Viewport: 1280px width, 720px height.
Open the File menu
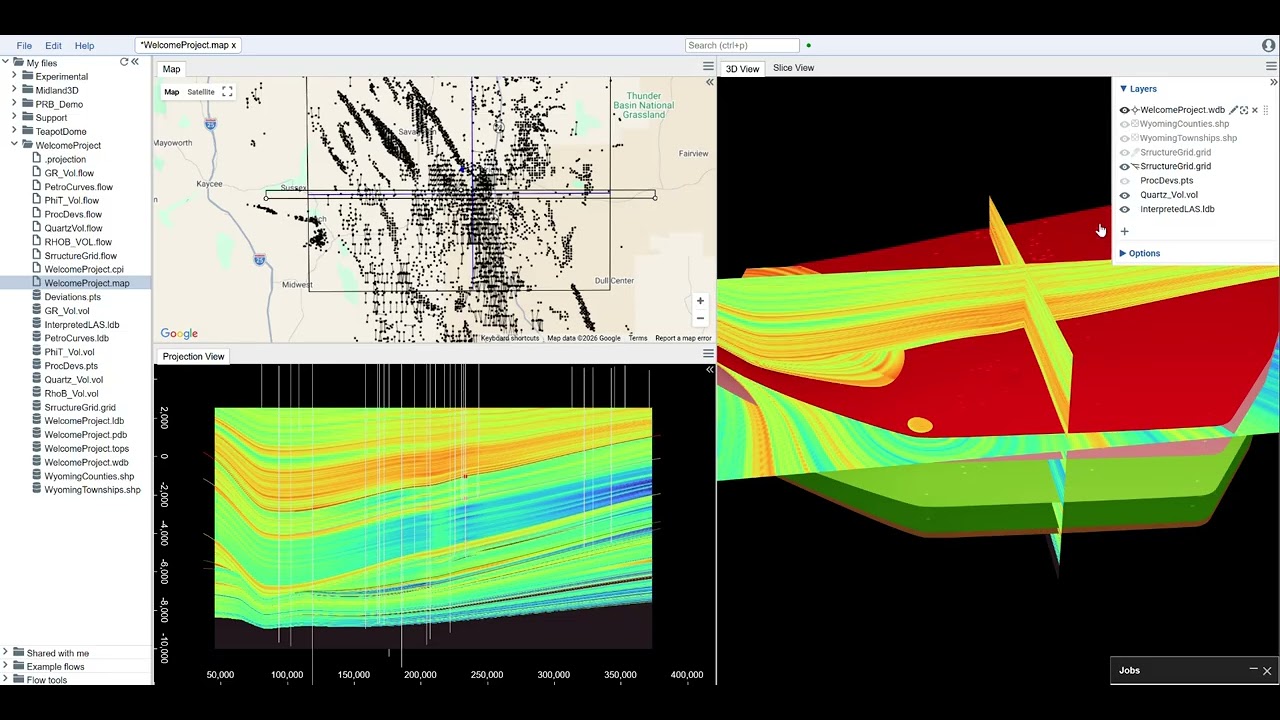(x=24, y=45)
